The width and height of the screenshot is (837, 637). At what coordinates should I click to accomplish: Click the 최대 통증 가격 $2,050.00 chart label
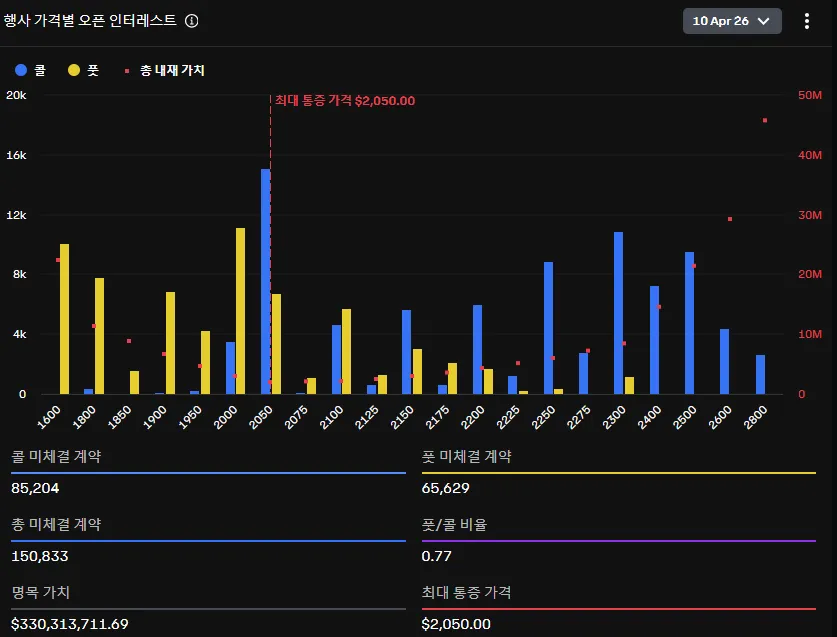(345, 101)
